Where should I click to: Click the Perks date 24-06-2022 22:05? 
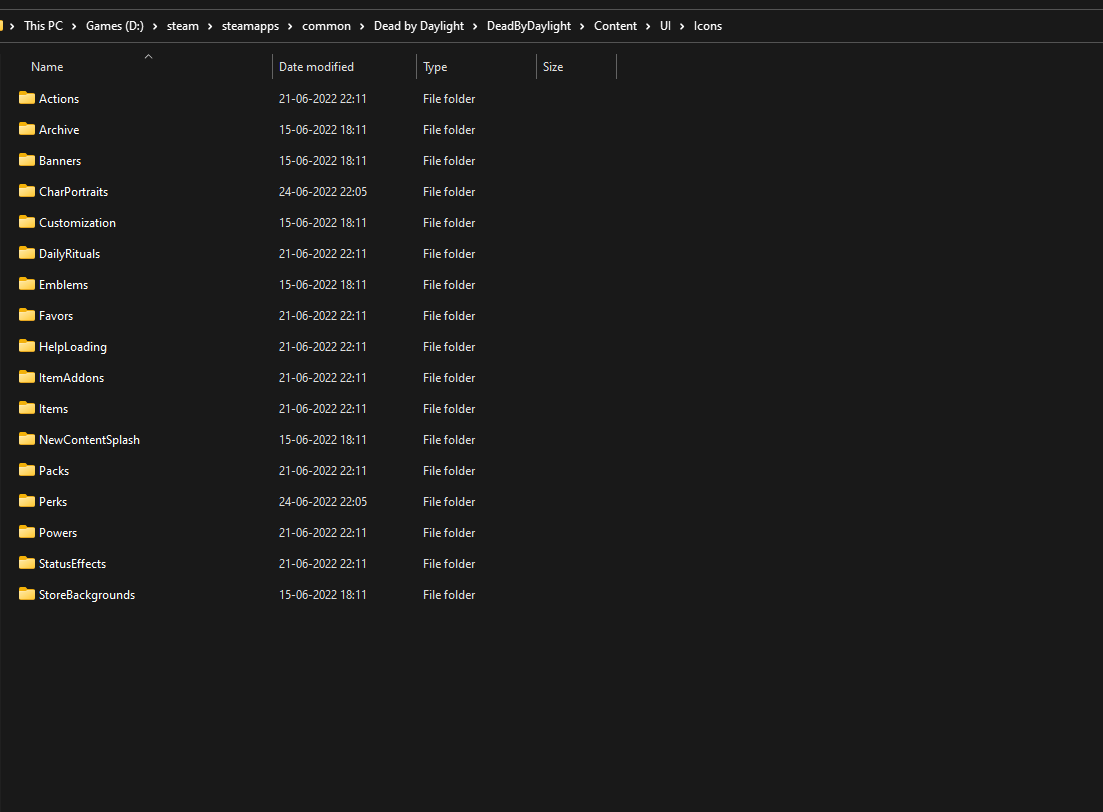(323, 502)
